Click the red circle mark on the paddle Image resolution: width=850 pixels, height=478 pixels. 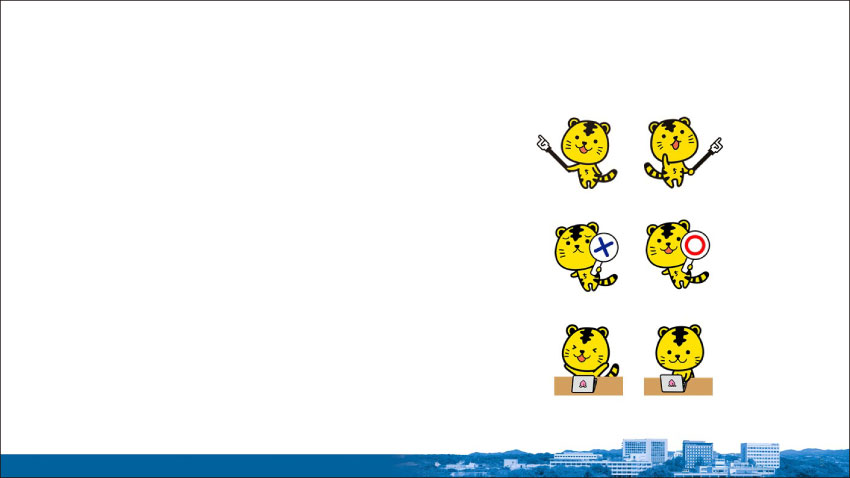click(696, 244)
